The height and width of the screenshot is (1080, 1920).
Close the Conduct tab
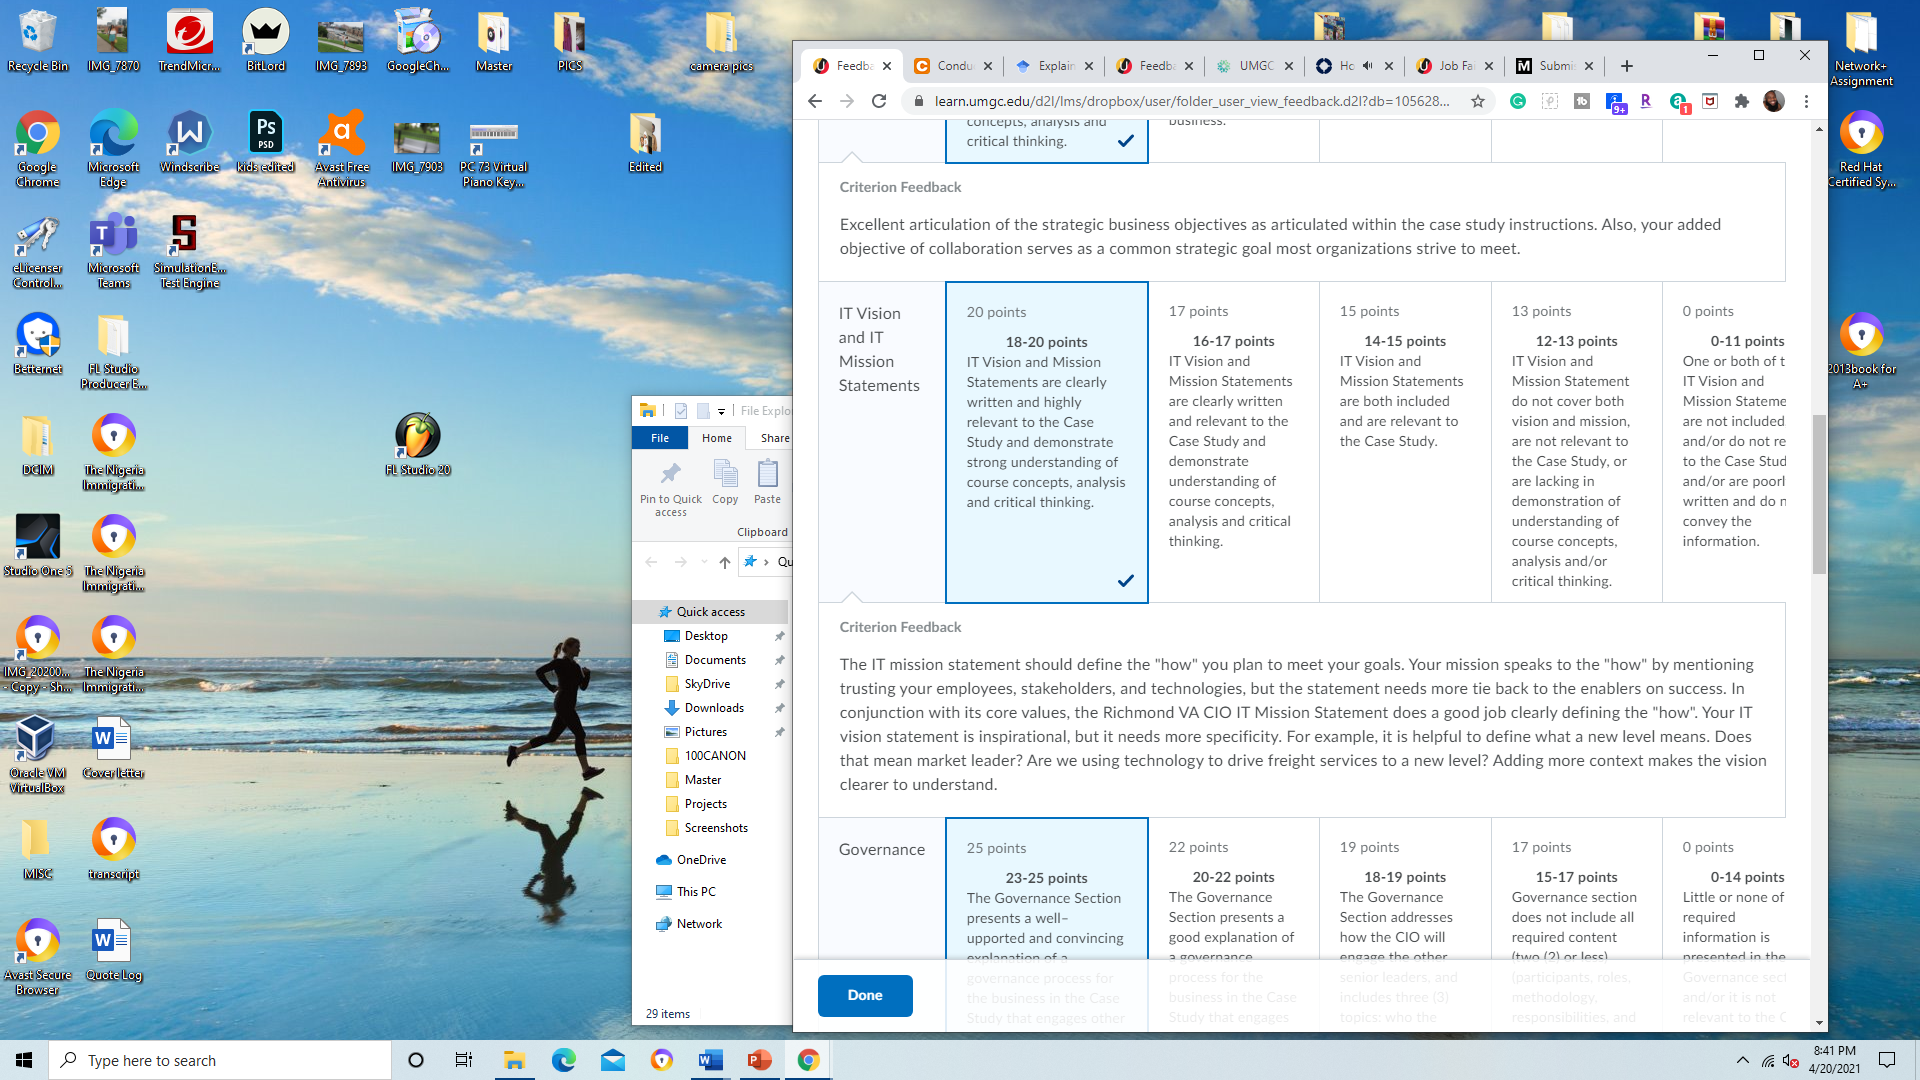click(x=988, y=66)
